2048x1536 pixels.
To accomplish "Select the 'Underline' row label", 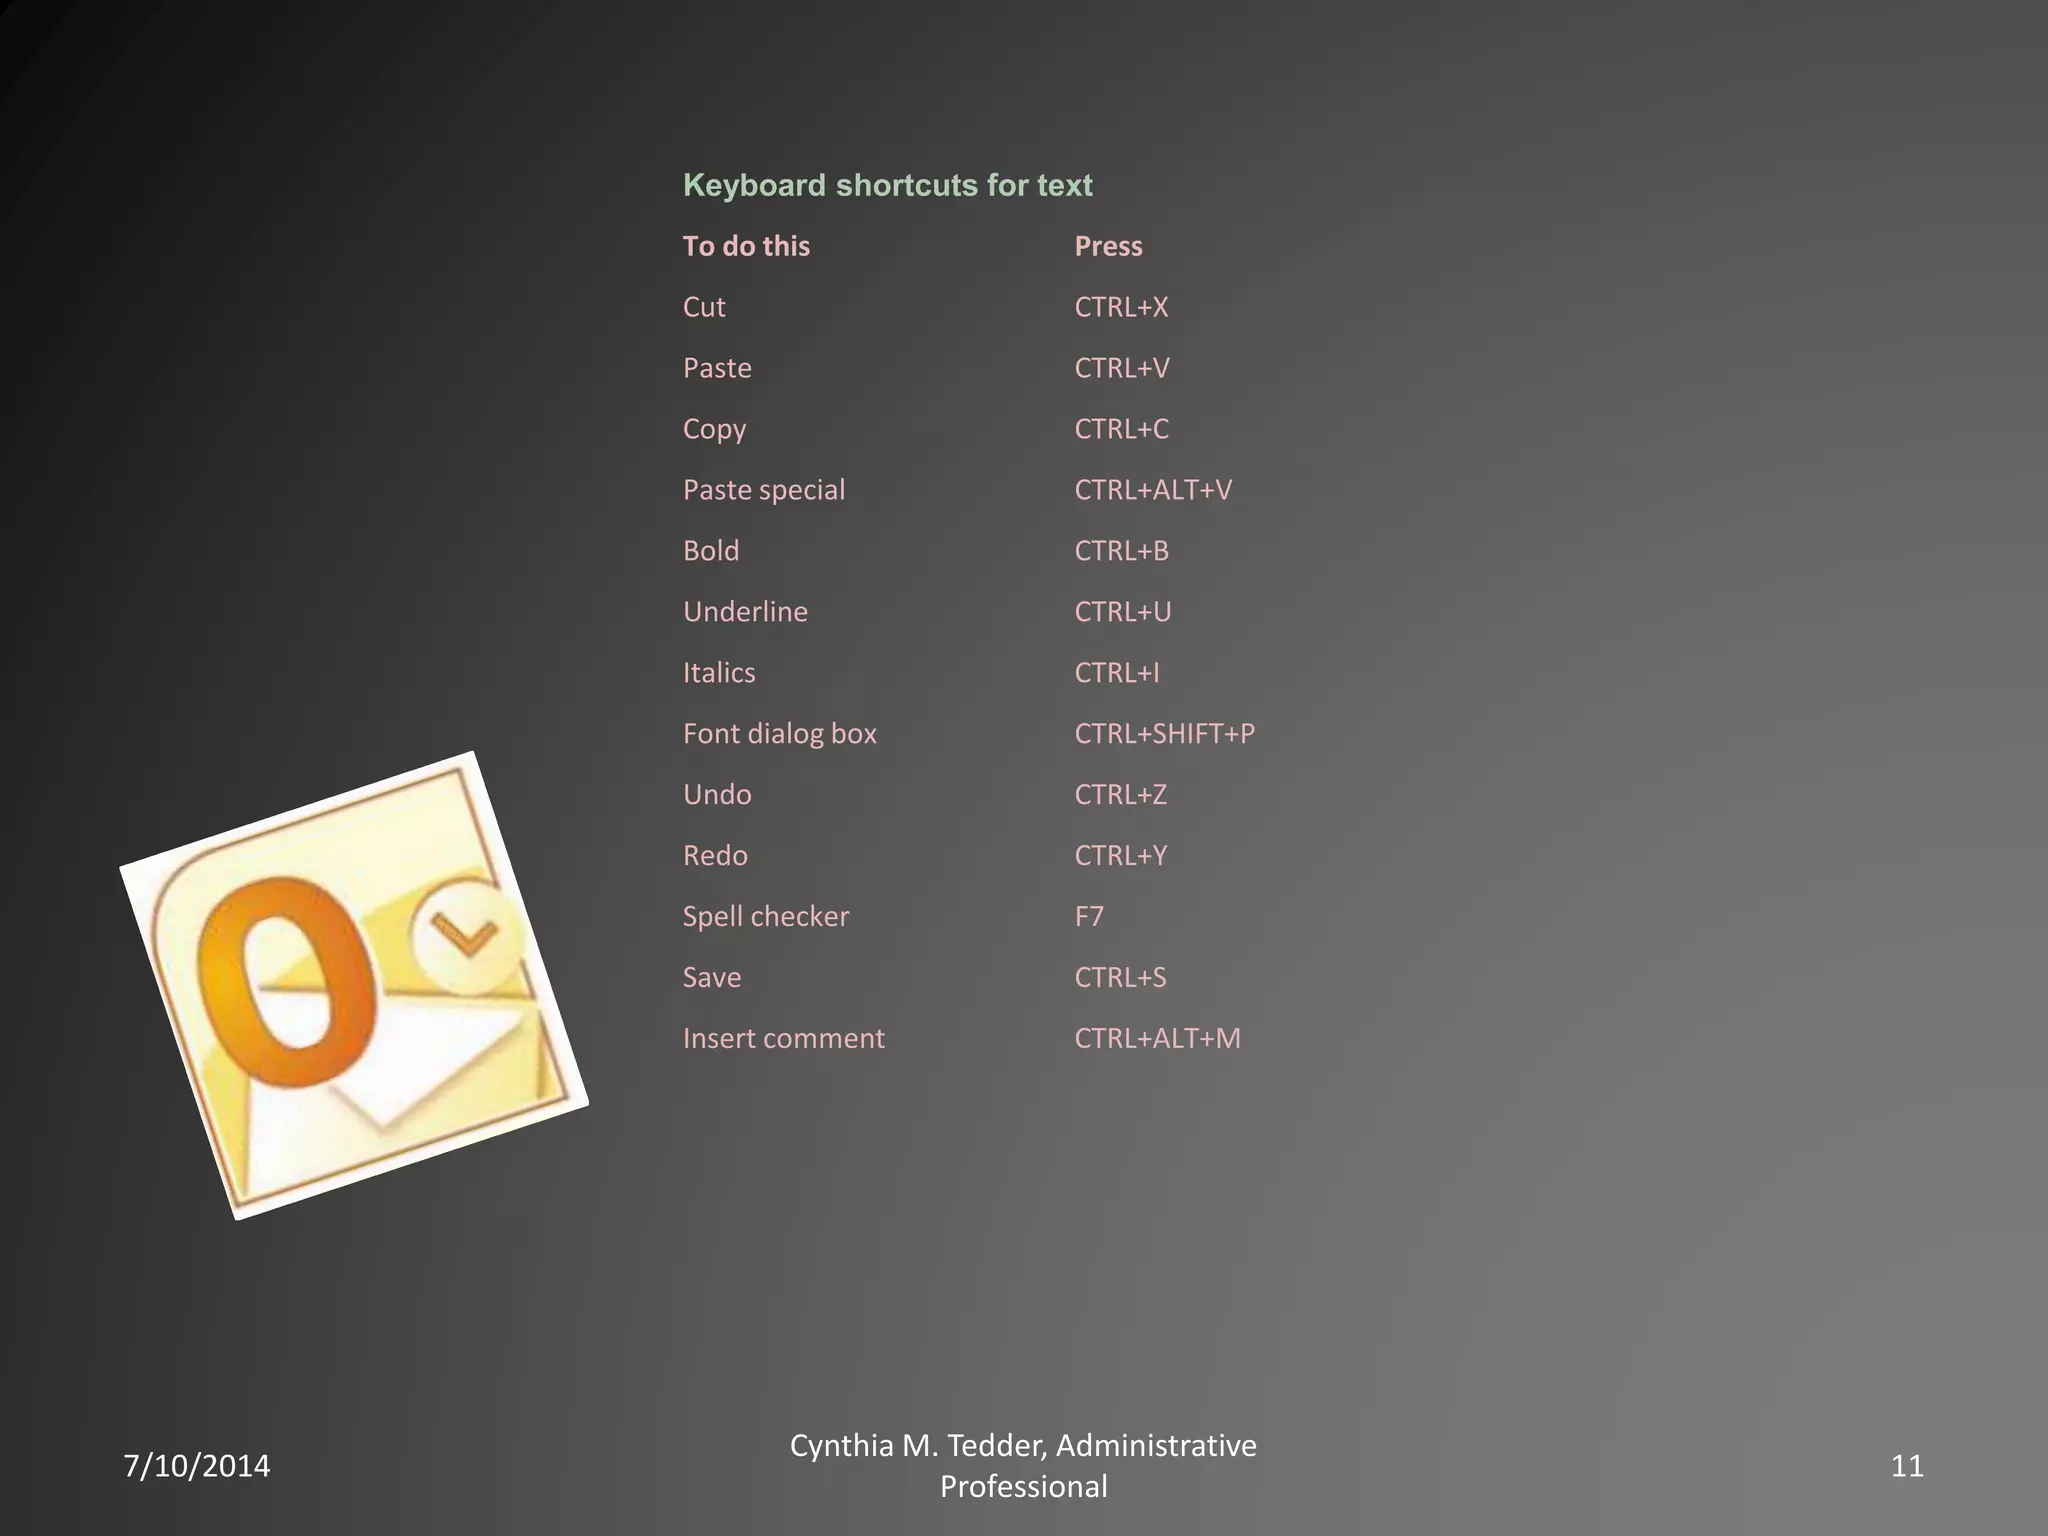I will coord(745,612).
